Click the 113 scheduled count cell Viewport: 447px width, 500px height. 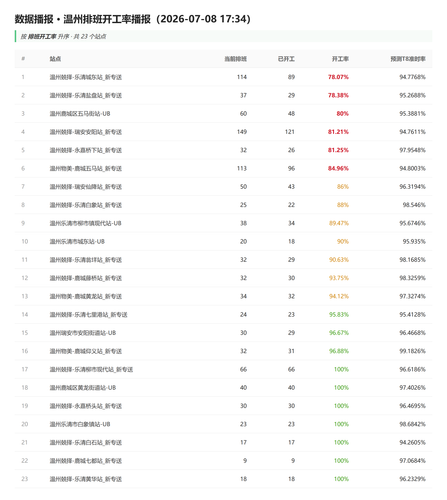(x=242, y=168)
